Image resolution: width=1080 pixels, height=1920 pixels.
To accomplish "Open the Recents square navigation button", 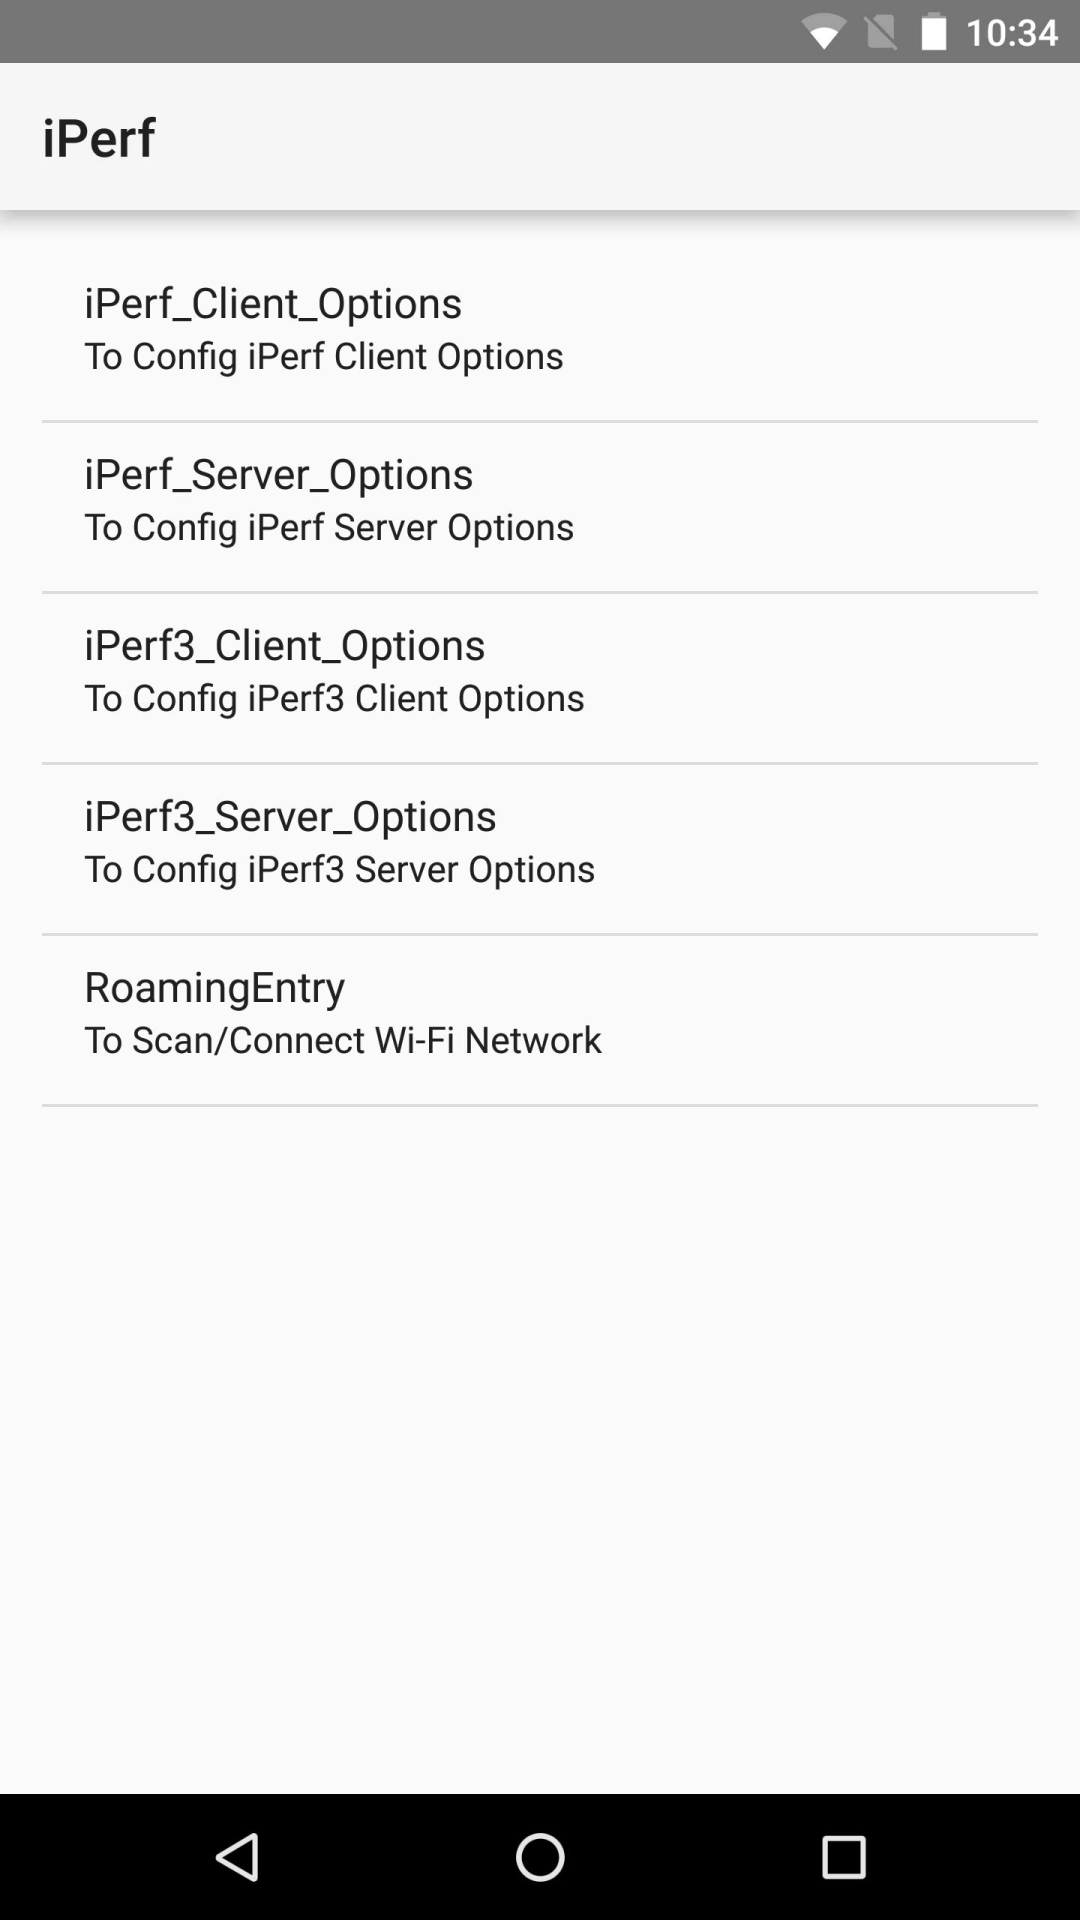I will point(843,1857).
